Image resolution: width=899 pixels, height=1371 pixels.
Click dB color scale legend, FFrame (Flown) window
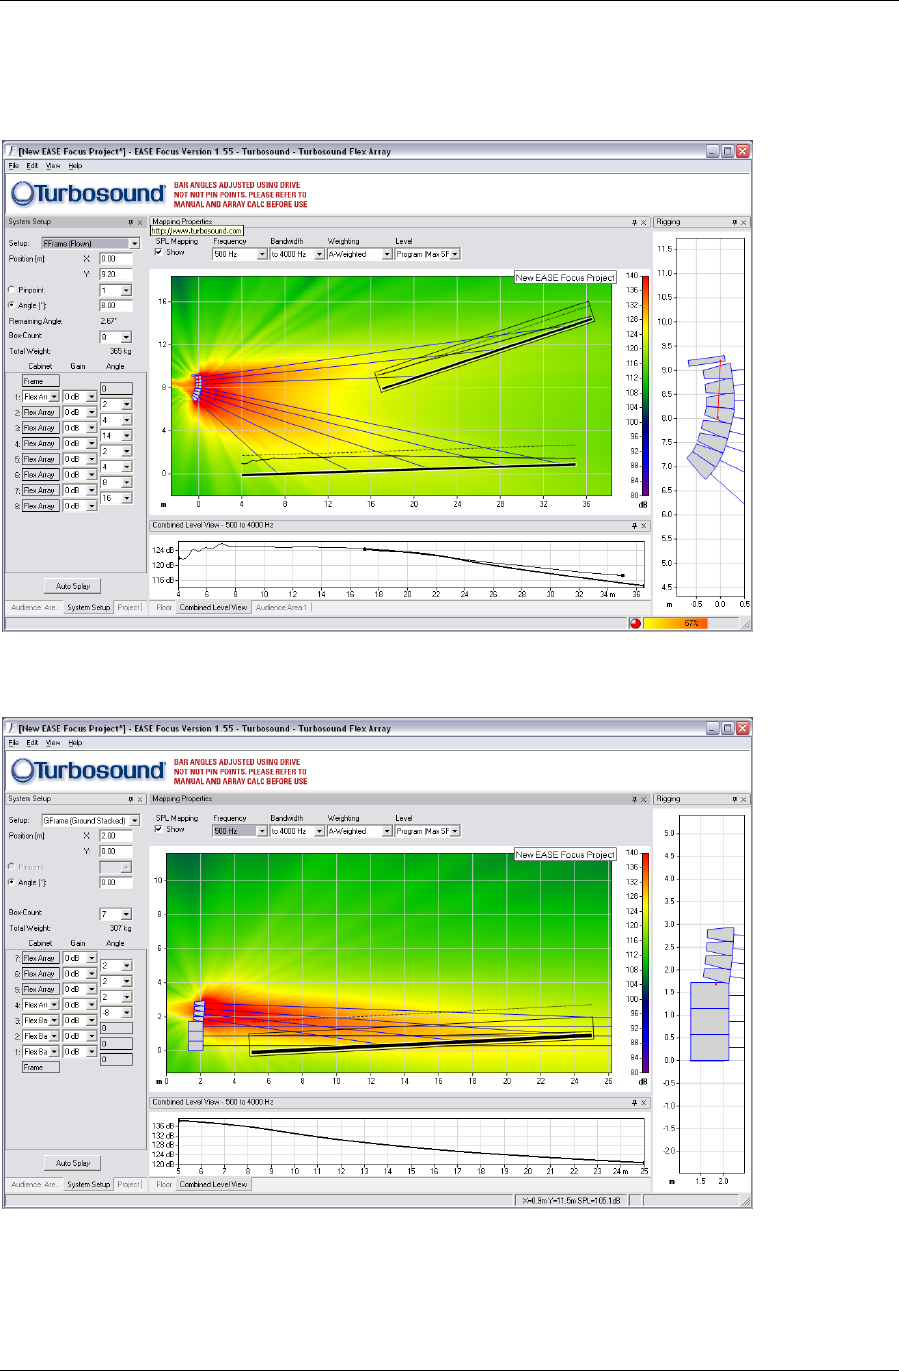645,386
